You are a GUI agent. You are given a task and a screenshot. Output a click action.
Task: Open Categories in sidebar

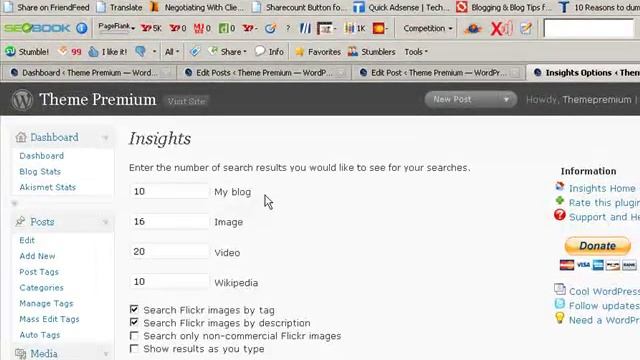[42, 288]
